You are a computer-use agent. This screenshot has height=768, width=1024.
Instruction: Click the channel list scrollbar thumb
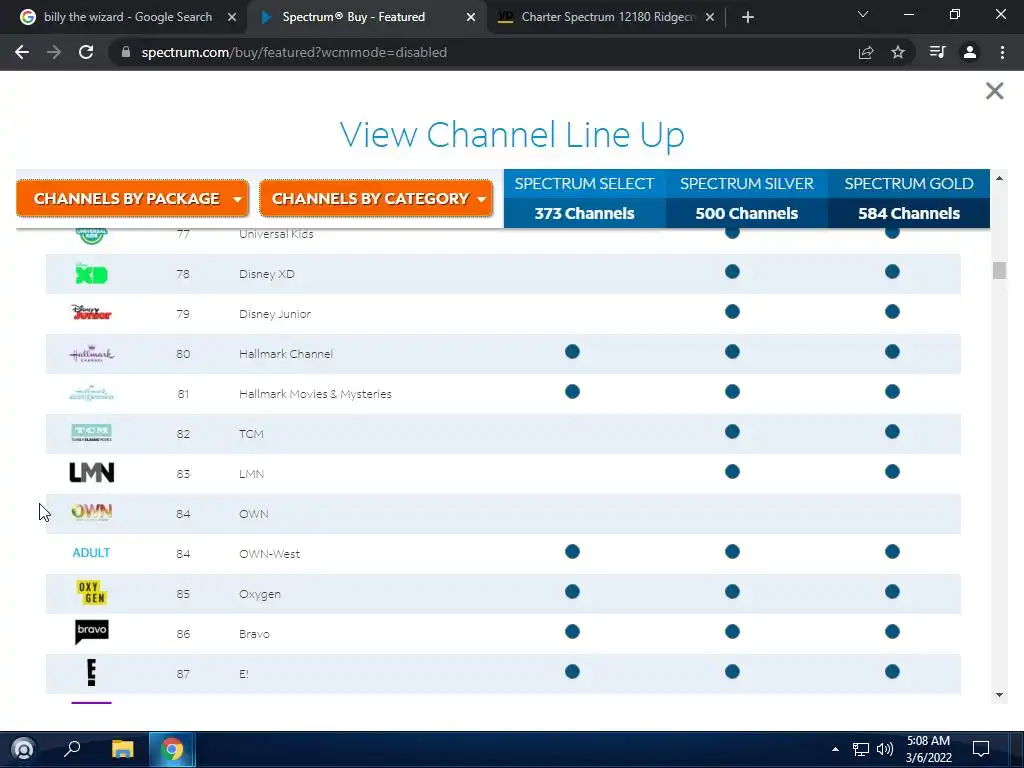point(999,270)
